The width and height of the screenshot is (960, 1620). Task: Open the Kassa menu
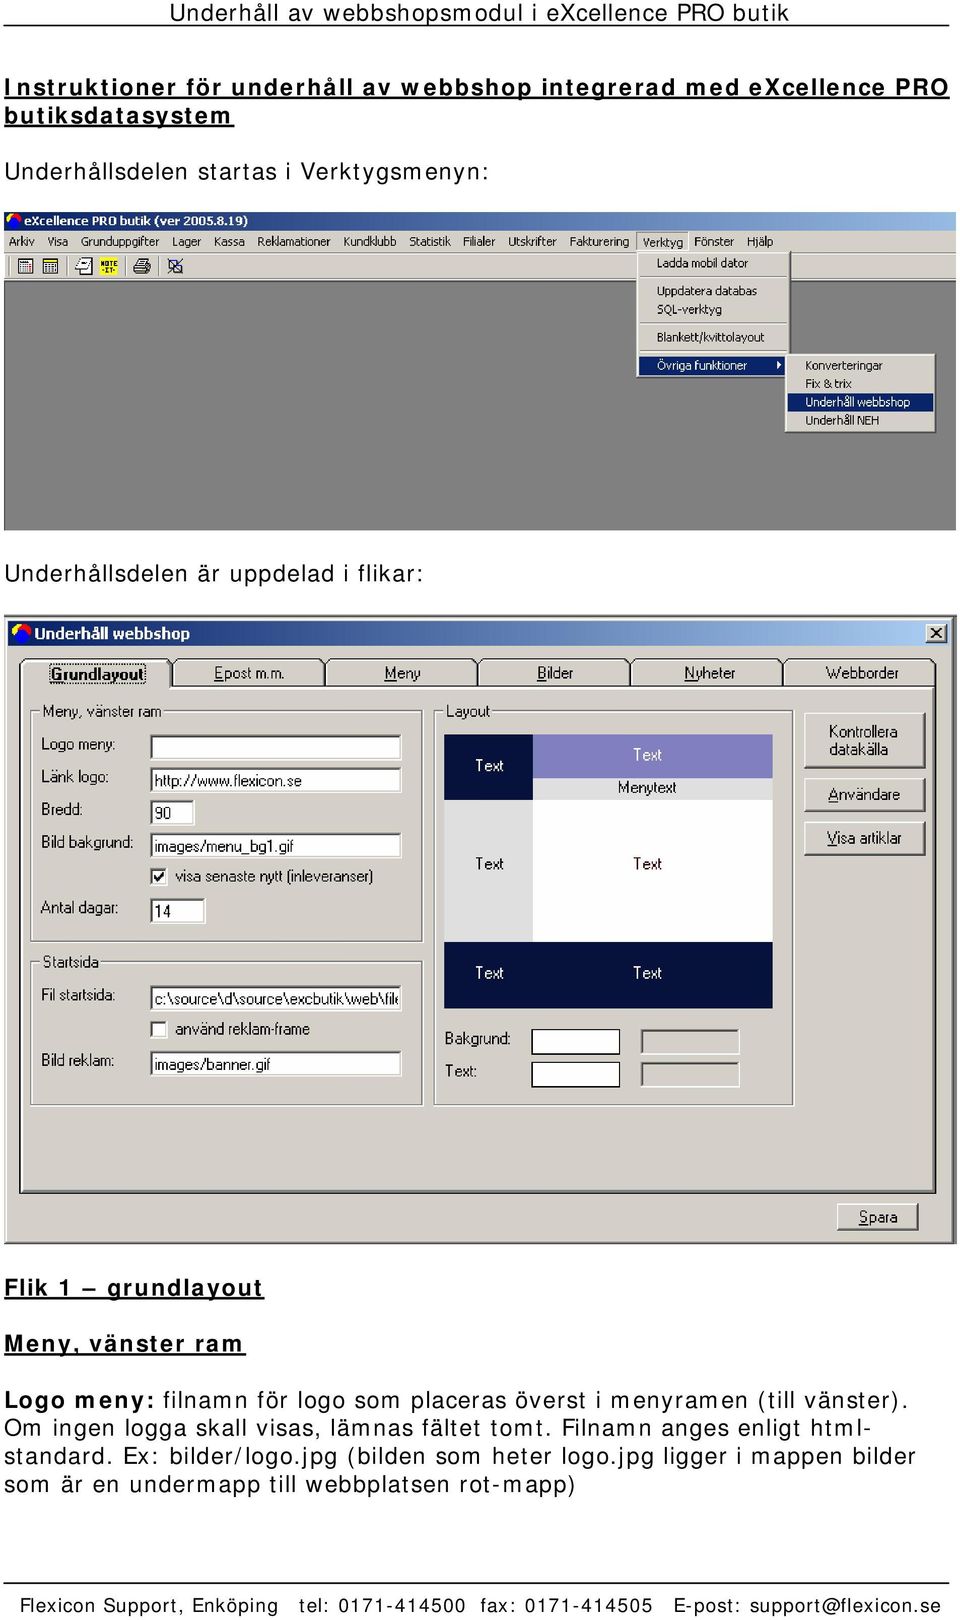(229, 241)
